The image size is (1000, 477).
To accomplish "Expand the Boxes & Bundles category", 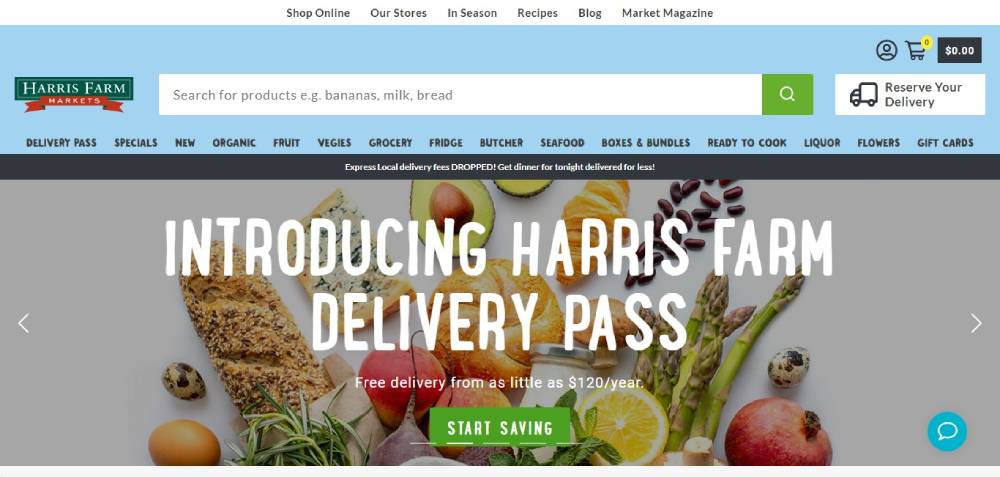I will coord(645,143).
